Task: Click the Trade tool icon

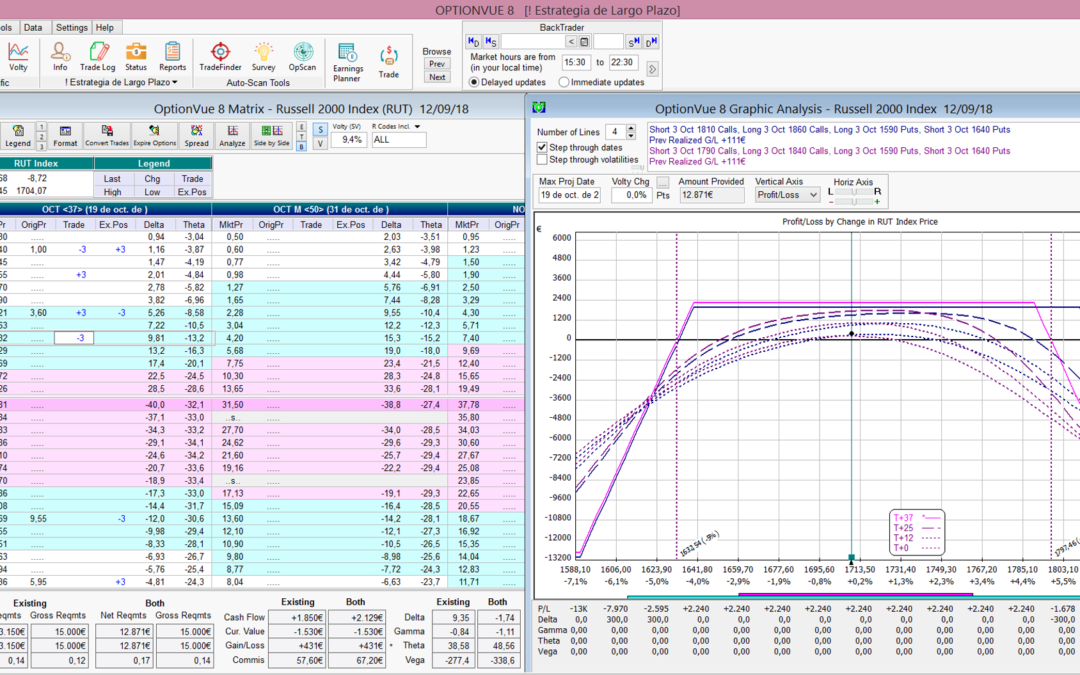Action: [x=388, y=62]
